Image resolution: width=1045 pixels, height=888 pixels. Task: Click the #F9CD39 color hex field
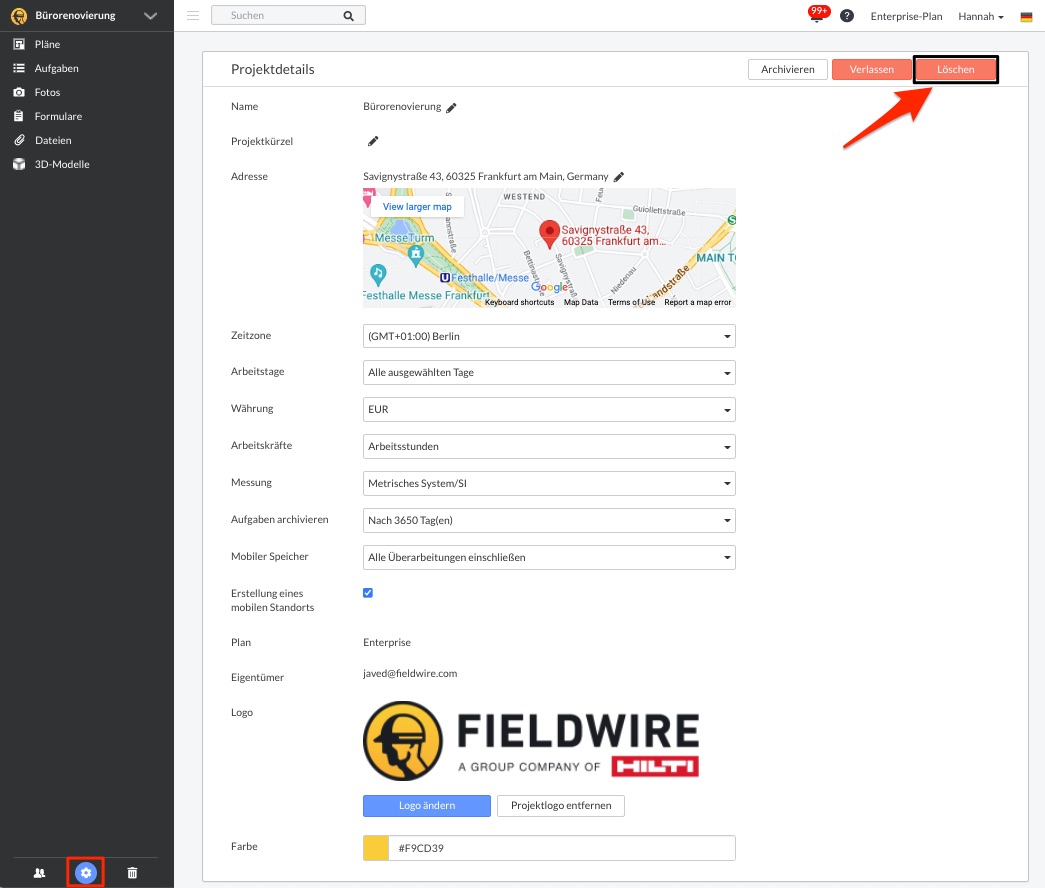(562, 848)
